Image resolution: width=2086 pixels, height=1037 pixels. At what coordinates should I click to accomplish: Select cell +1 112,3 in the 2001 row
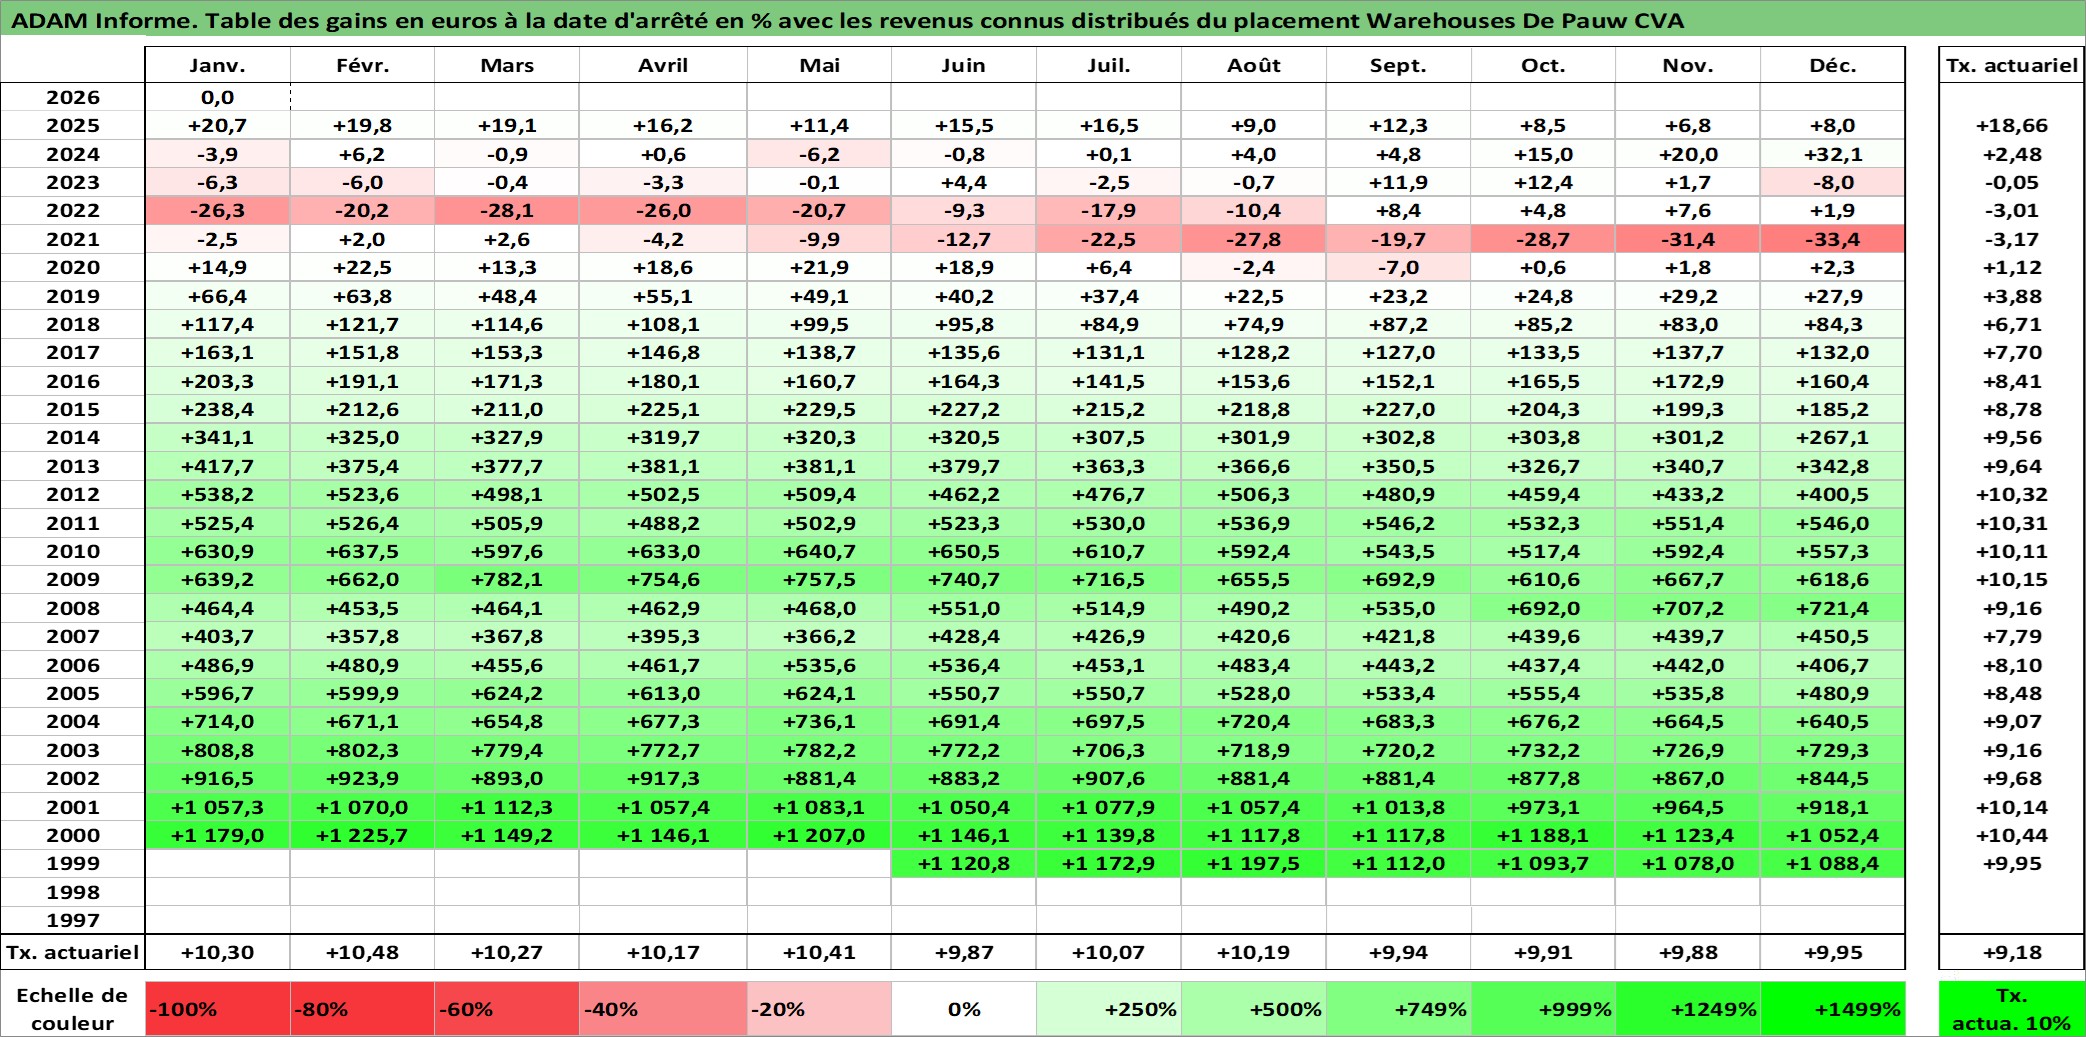point(507,808)
